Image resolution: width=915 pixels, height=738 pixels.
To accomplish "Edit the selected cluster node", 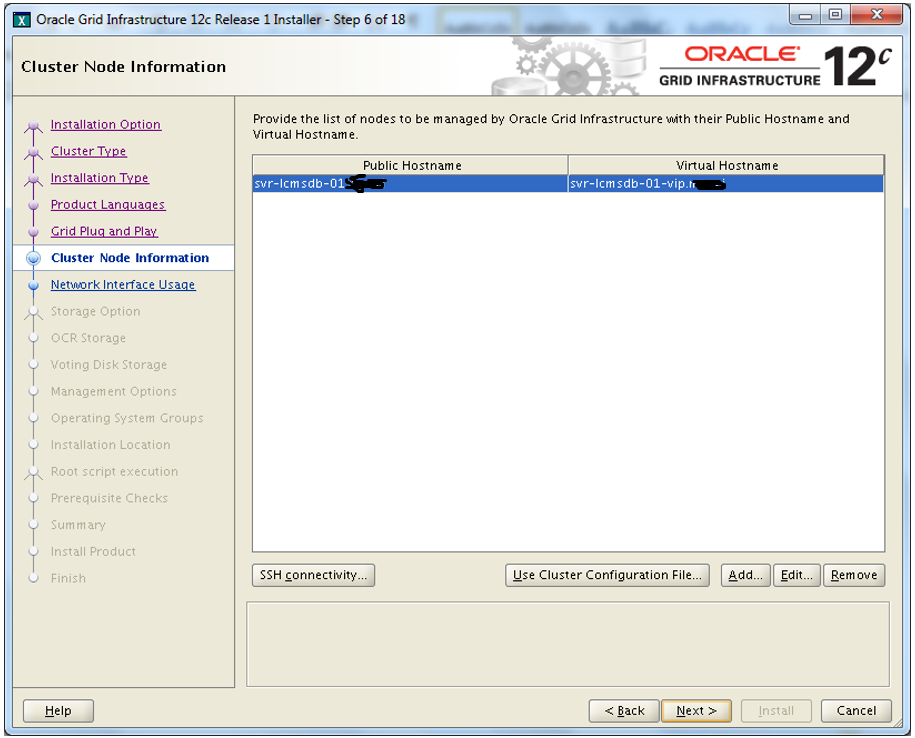I will pos(797,575).
